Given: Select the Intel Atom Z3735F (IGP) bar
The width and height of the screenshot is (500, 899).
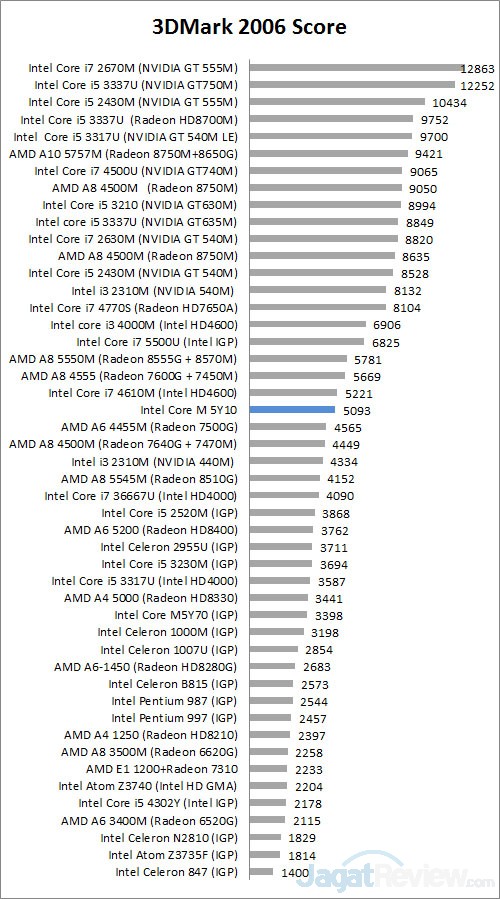Looking at the screenshot, I should click(x=265, y=855).
